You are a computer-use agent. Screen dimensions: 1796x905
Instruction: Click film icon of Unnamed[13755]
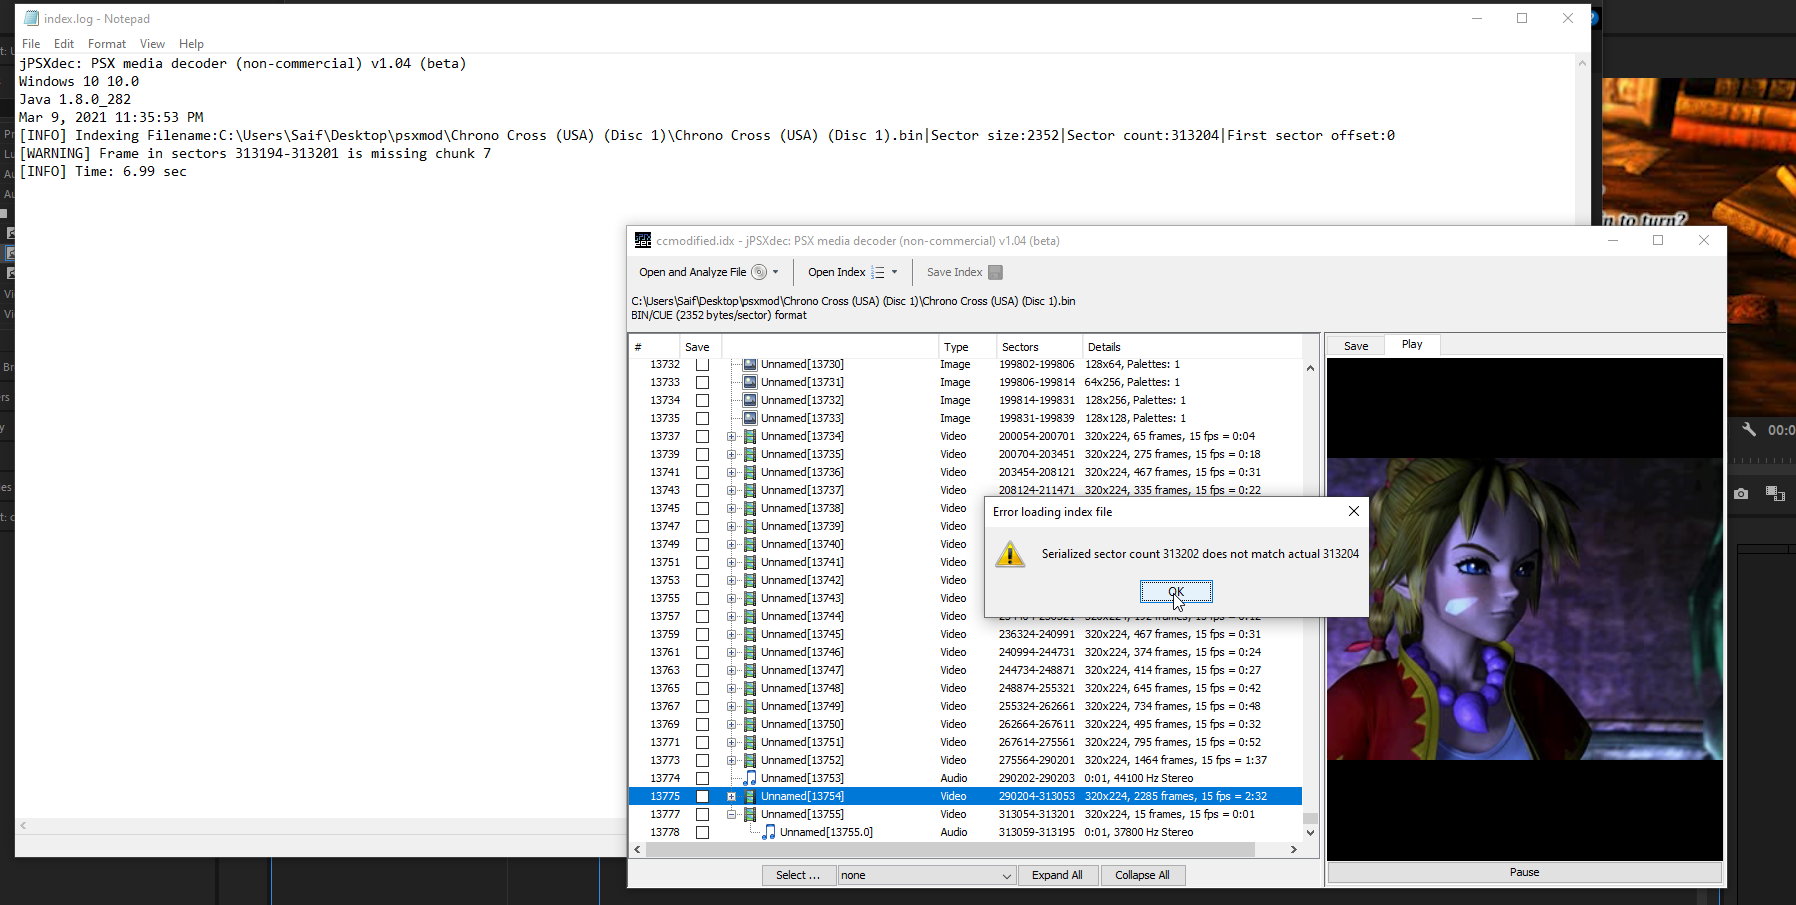coord(750,814)
